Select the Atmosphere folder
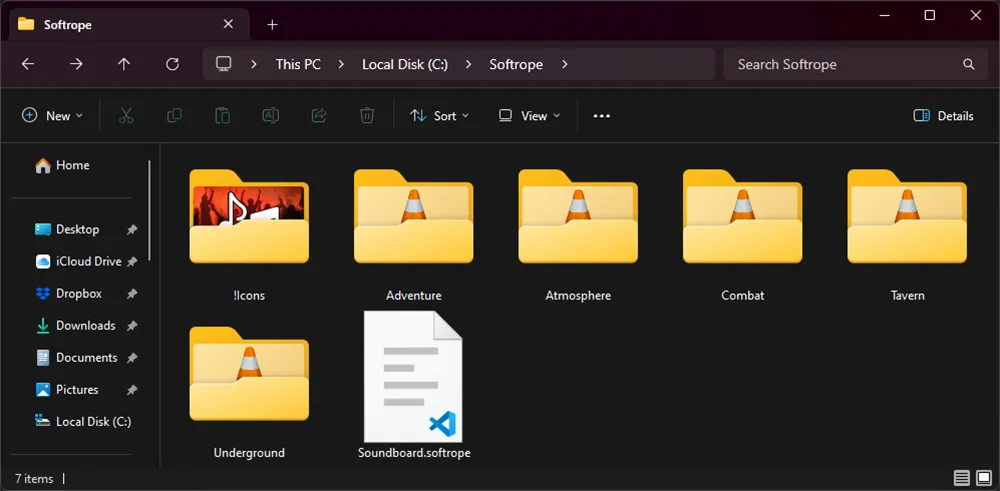 [578, 235]
